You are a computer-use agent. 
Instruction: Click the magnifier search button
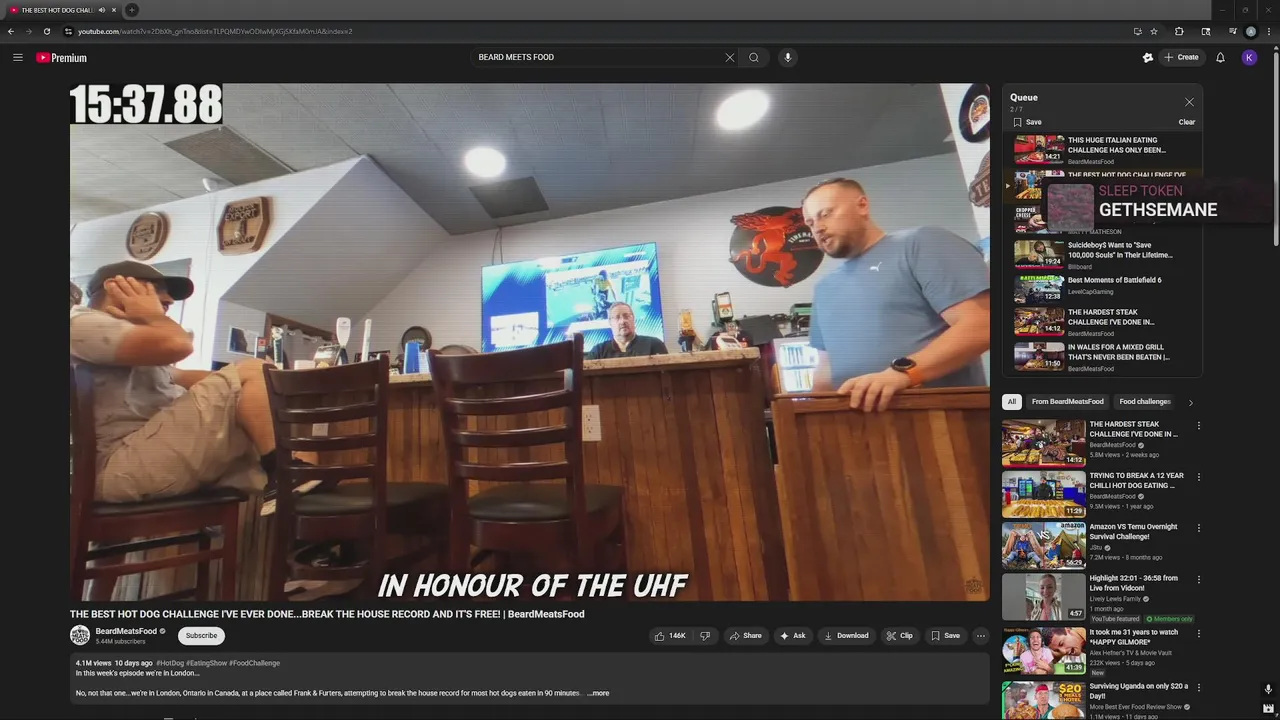coord(754,57)
